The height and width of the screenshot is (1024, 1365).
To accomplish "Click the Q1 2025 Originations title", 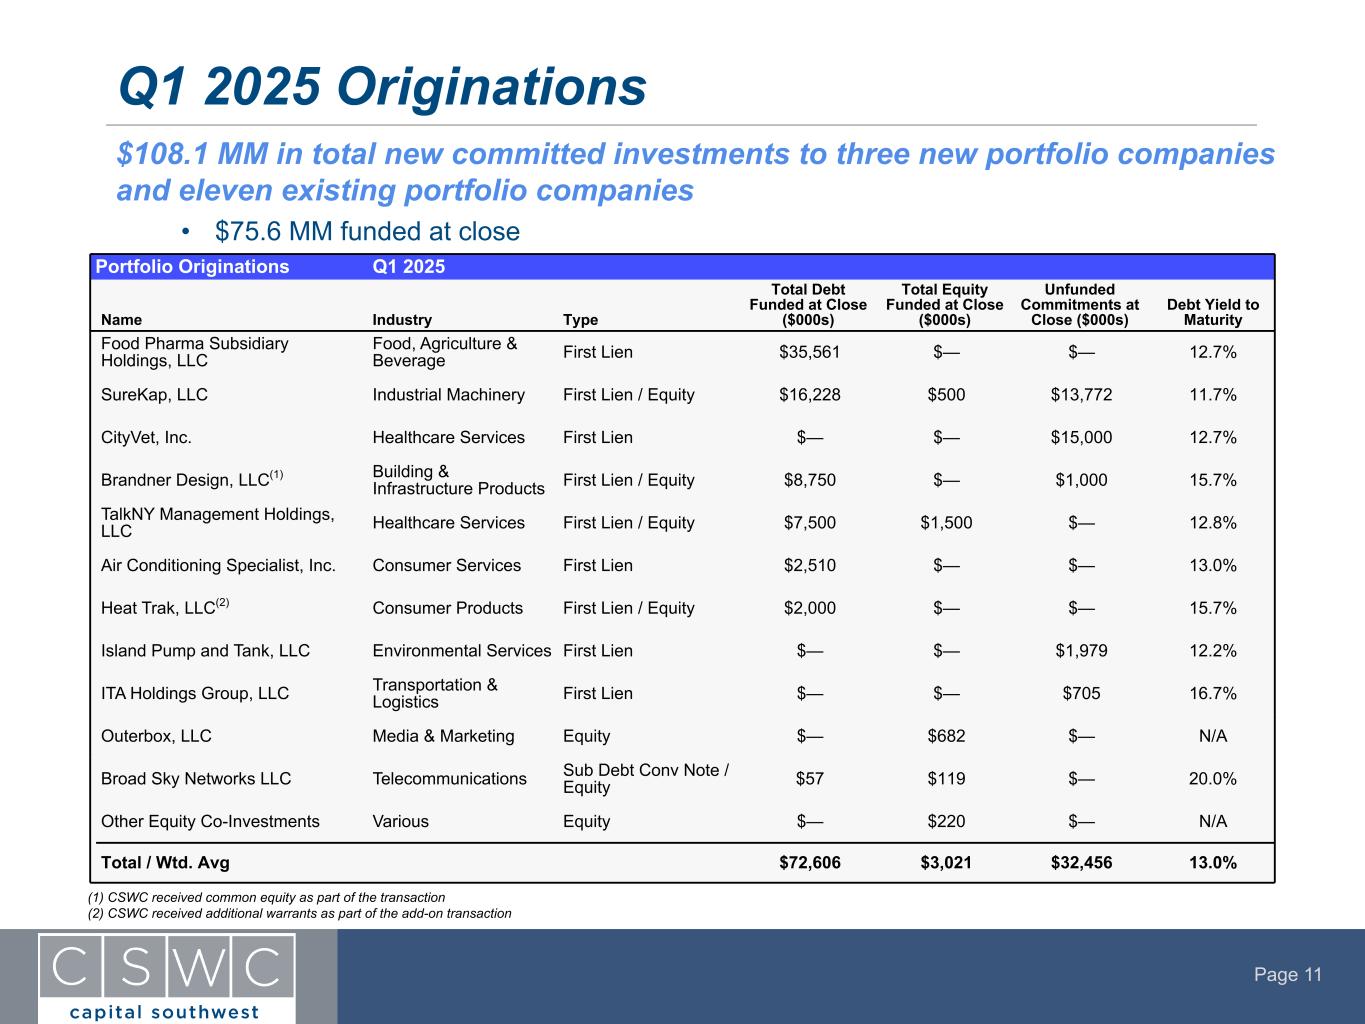I will 382,87.
